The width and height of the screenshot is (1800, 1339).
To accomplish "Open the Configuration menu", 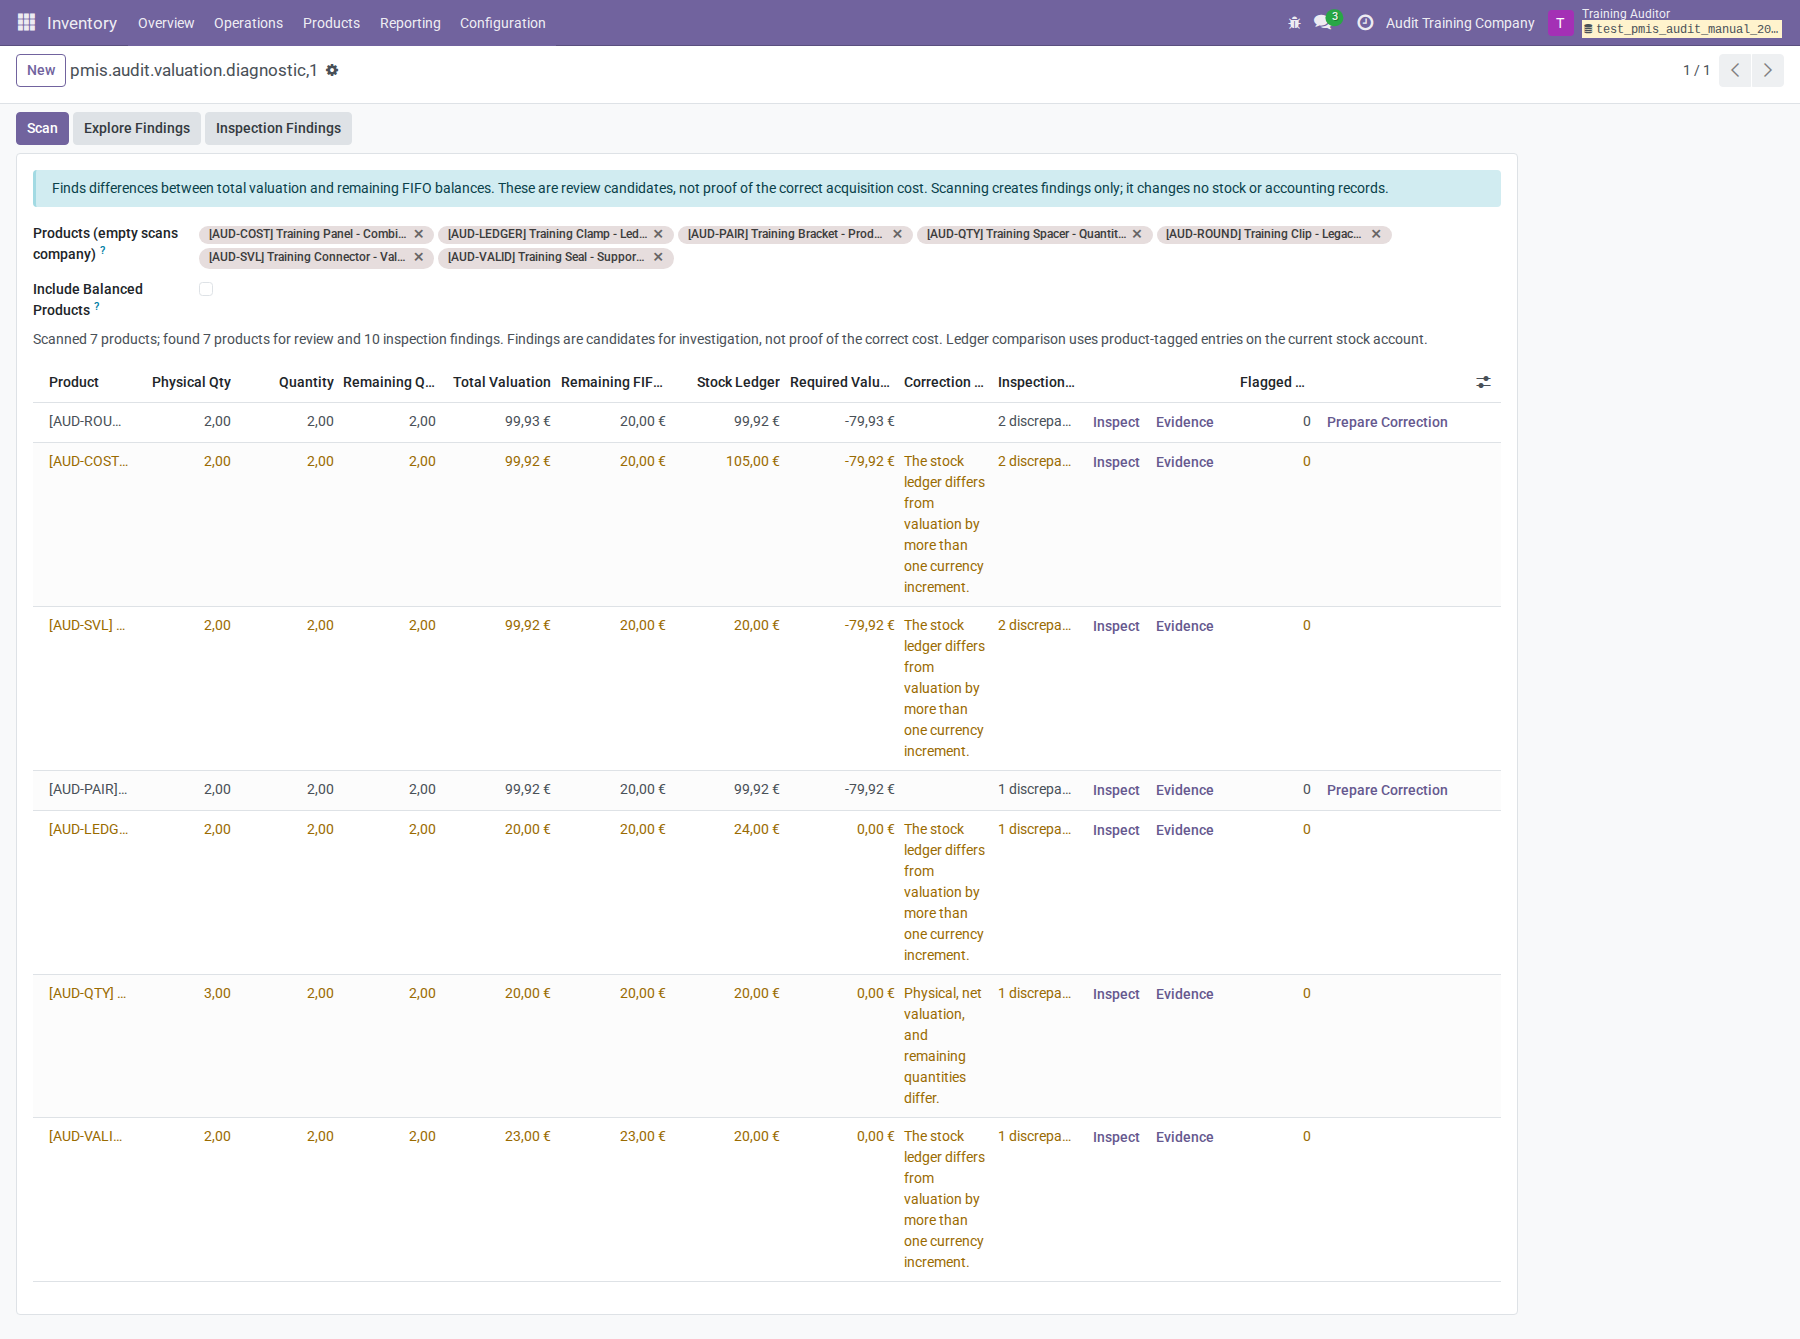I will [x=502, y=23].
